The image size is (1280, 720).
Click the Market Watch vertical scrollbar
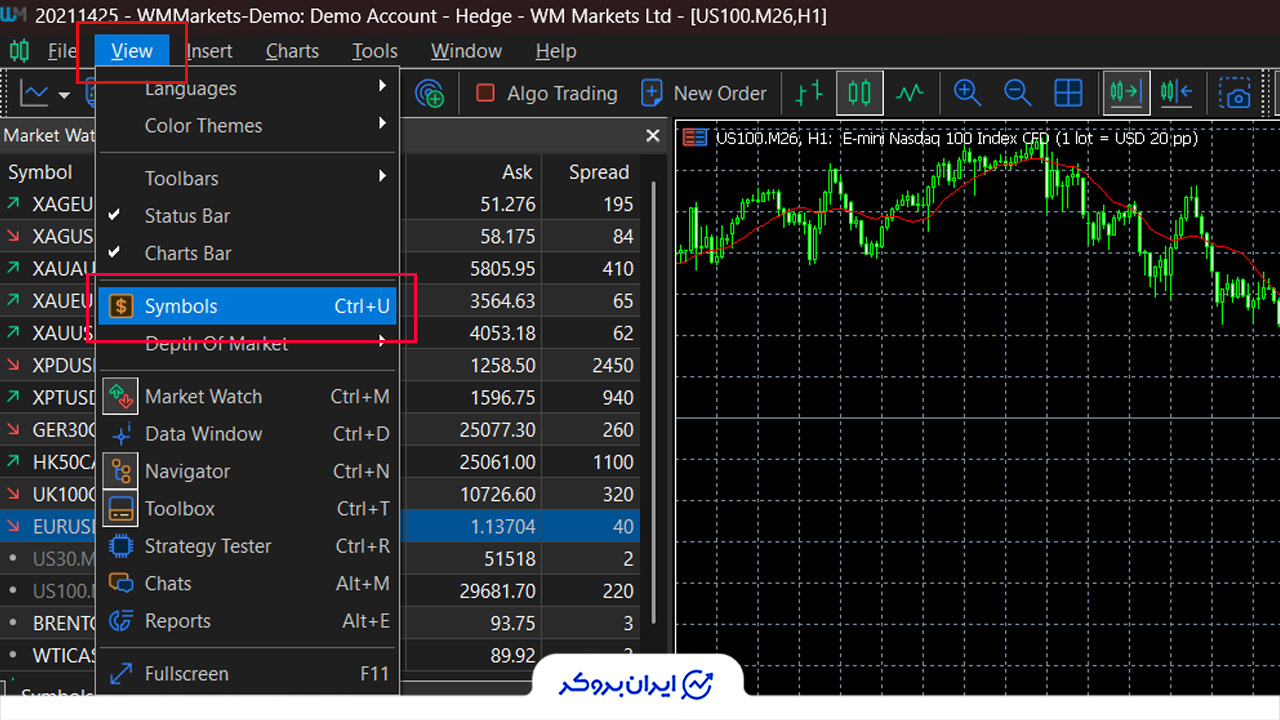click(654, 400)
